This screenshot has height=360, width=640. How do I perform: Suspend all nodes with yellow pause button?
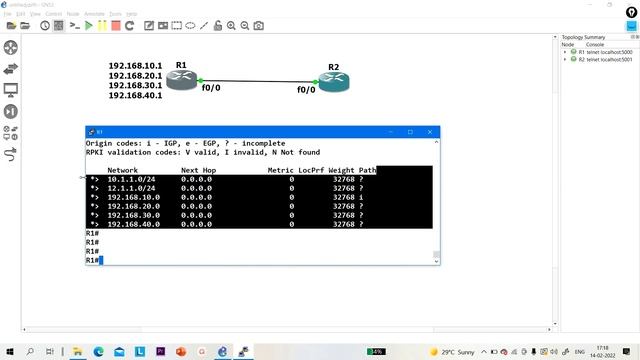pyautogui.click(x=102, y=26)
